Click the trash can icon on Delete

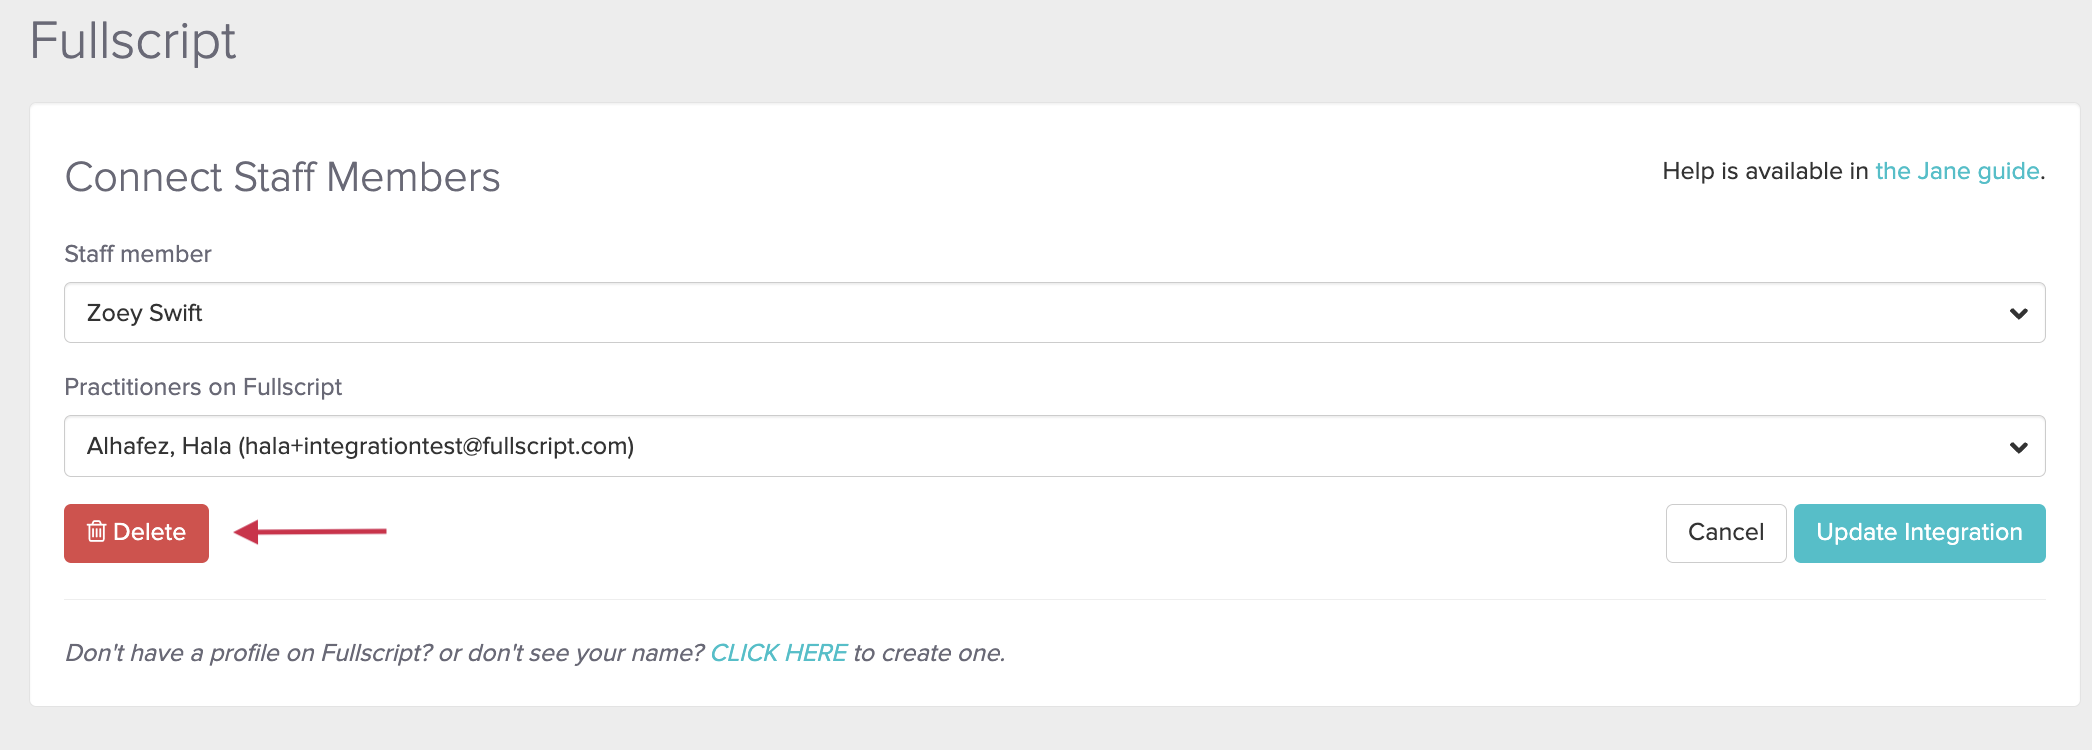tap(96, 532)
